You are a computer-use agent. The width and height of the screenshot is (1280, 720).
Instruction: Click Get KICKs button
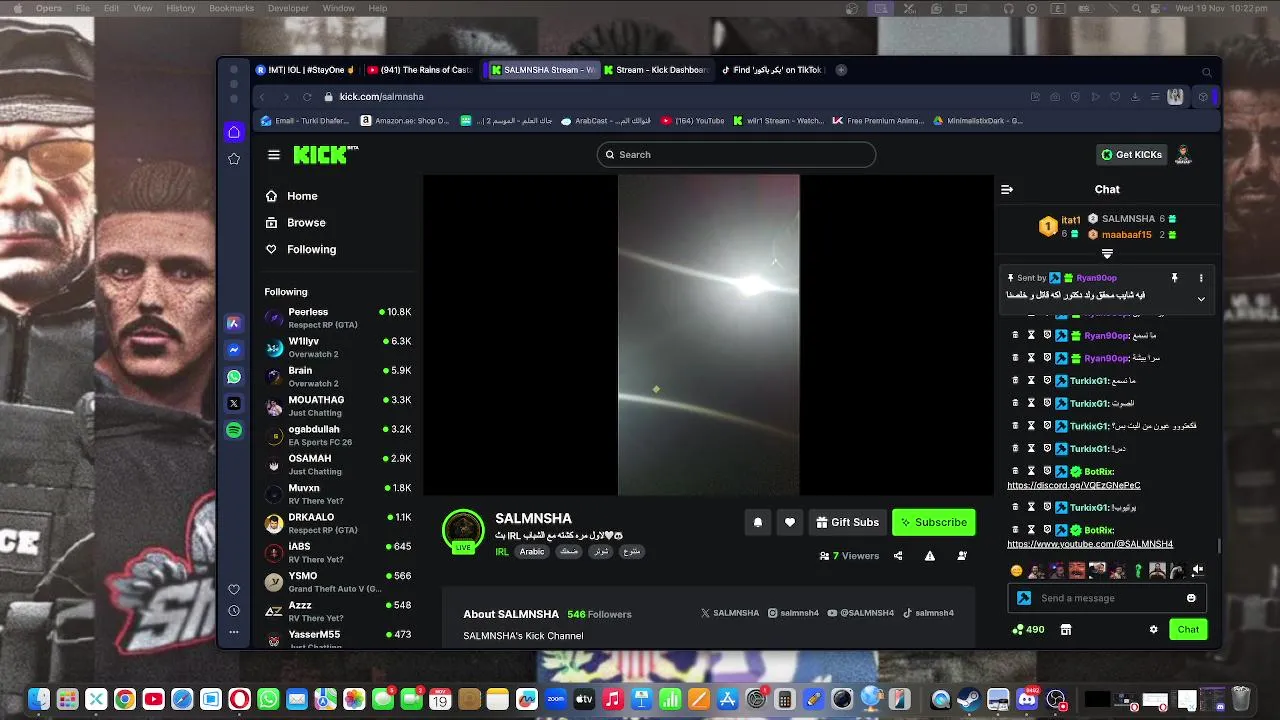[1132, 155]
